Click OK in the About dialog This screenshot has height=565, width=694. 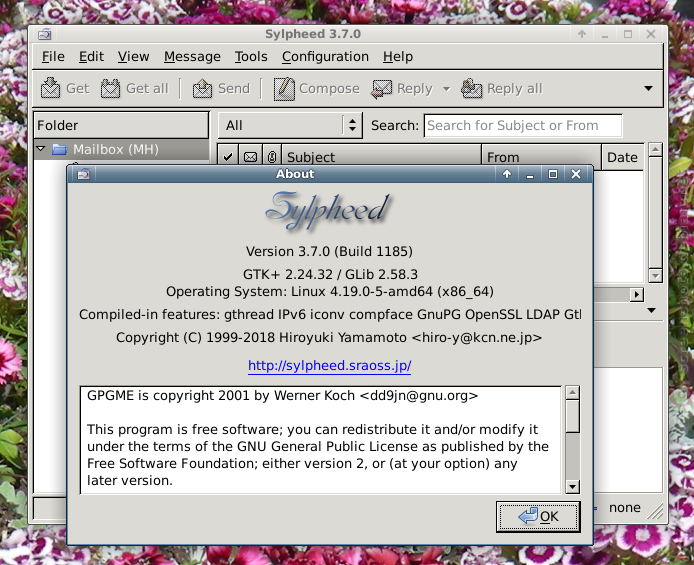coord(538,516)
